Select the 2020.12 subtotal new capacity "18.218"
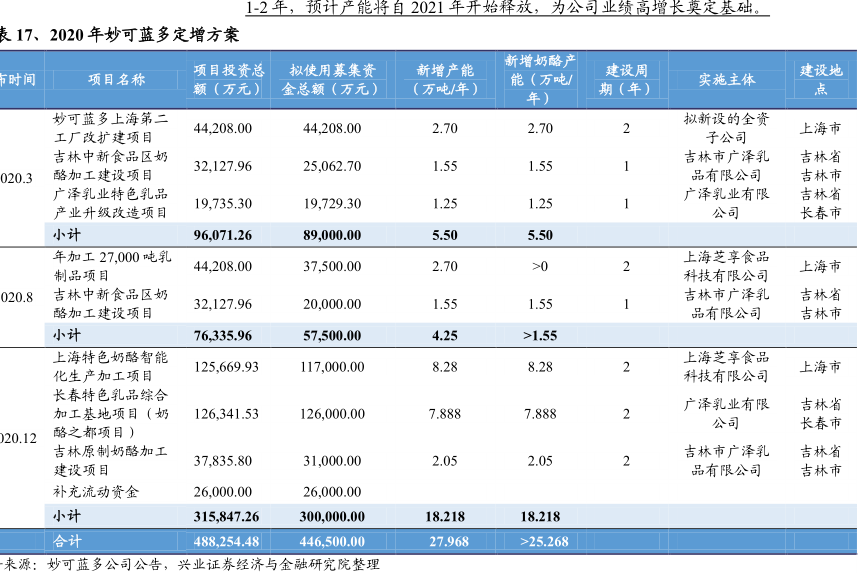 (445, 516)
